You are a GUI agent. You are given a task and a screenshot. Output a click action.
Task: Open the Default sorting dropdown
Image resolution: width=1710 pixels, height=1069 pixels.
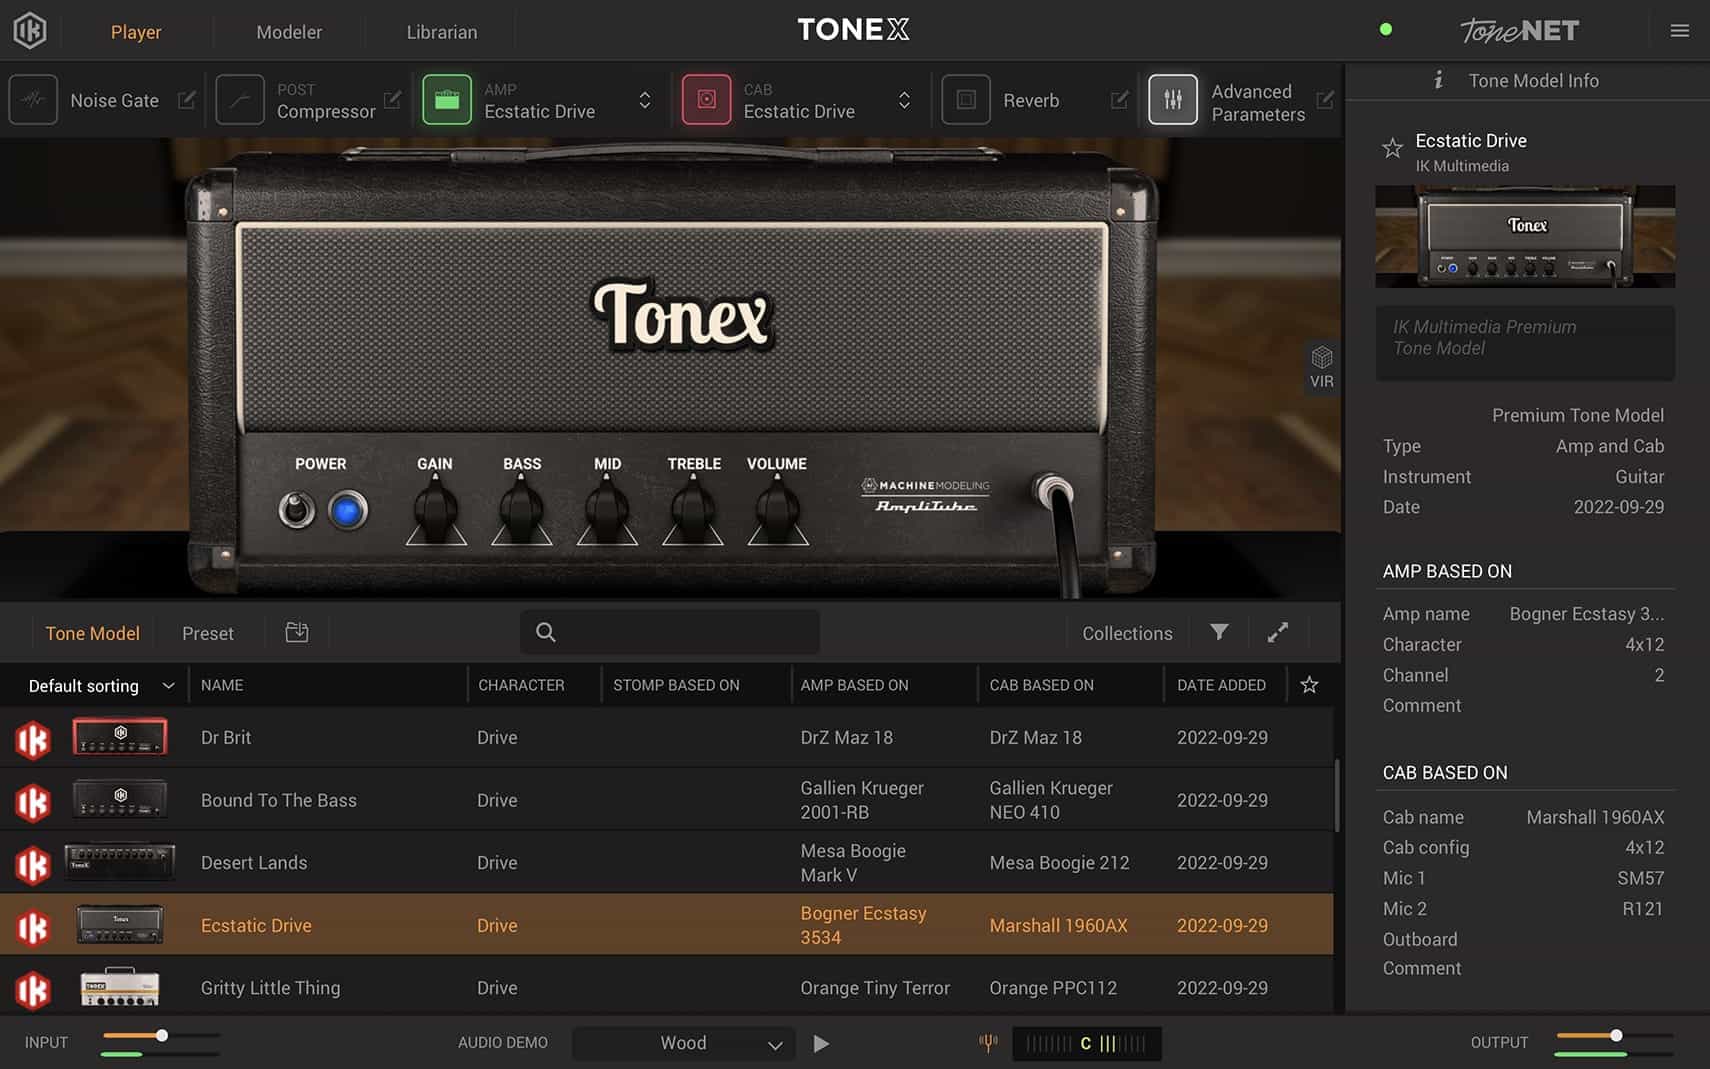tap(101, 686)
